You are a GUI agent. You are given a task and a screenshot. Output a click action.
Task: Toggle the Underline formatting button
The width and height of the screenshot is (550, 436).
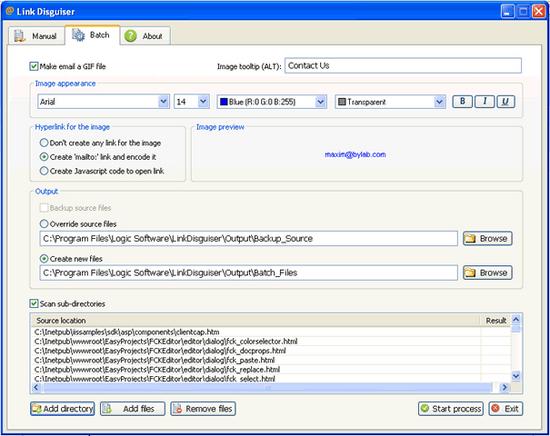pos(505,102)
